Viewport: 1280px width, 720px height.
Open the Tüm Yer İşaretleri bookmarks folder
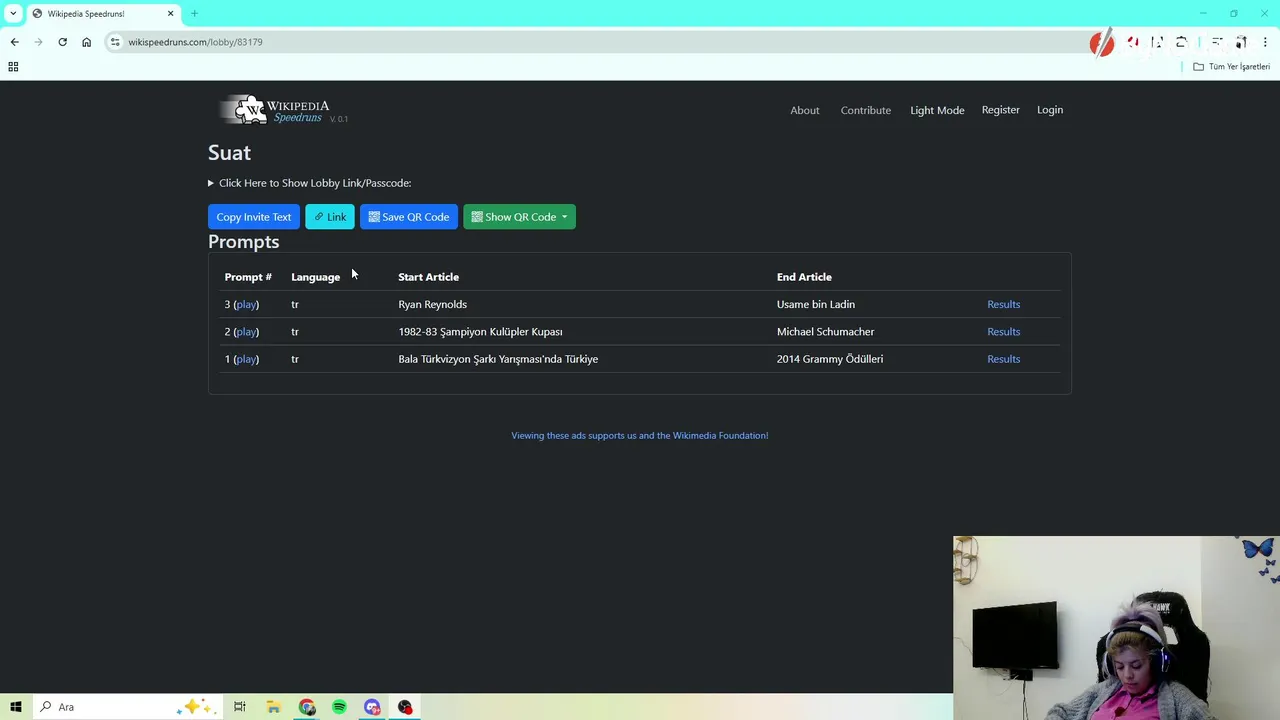[1231, 67]
